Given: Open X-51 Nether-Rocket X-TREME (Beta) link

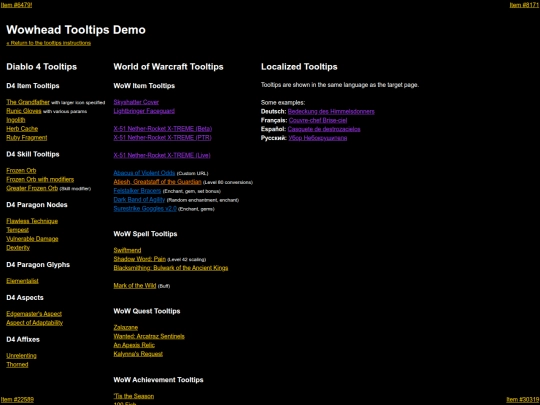Looking at the screenshot, I should point(163,129).
